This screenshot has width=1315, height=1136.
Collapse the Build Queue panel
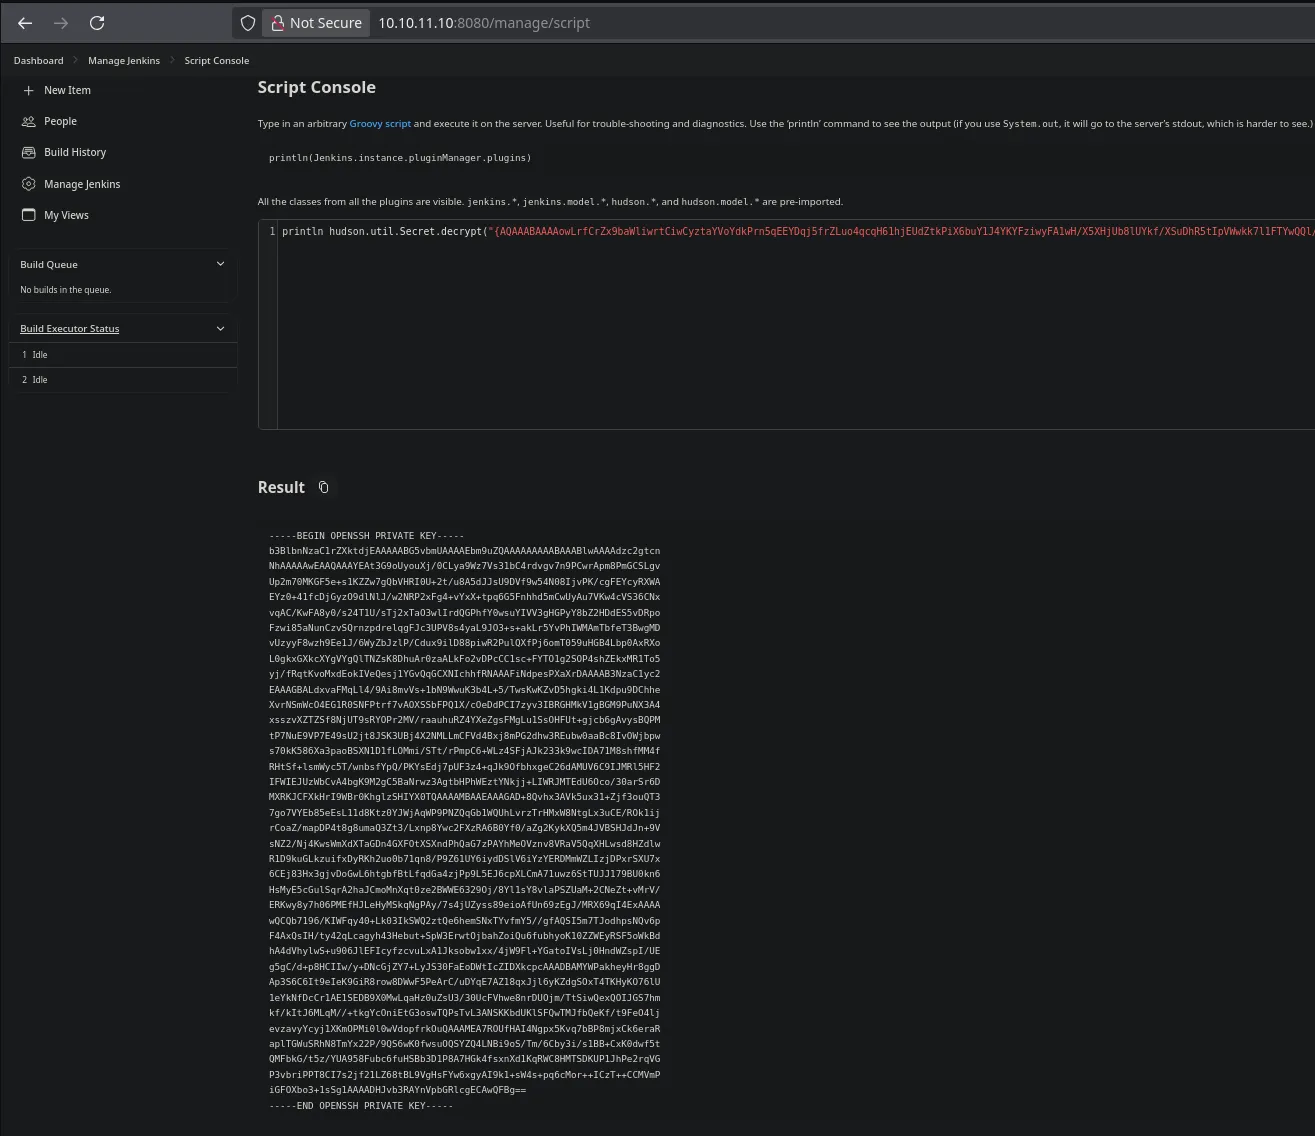(220, 264)
